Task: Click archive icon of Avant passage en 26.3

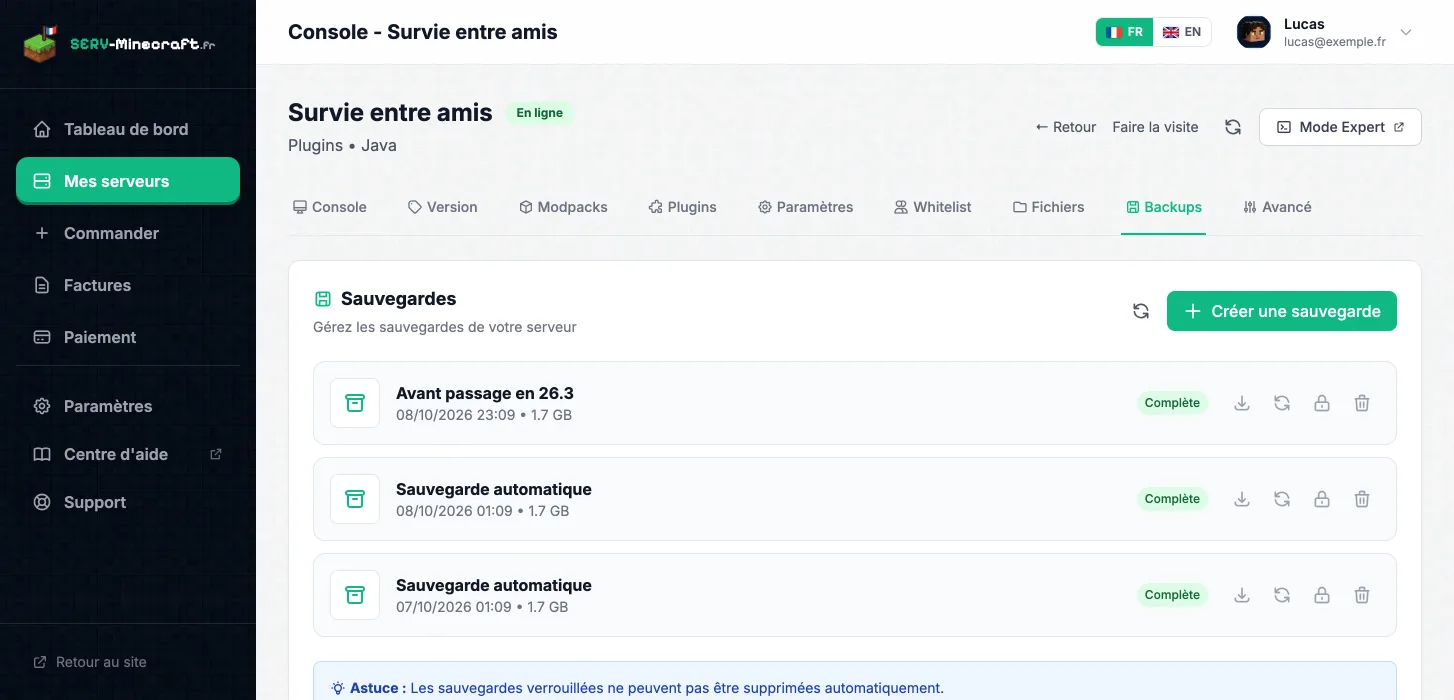Action: coord(355,403)
